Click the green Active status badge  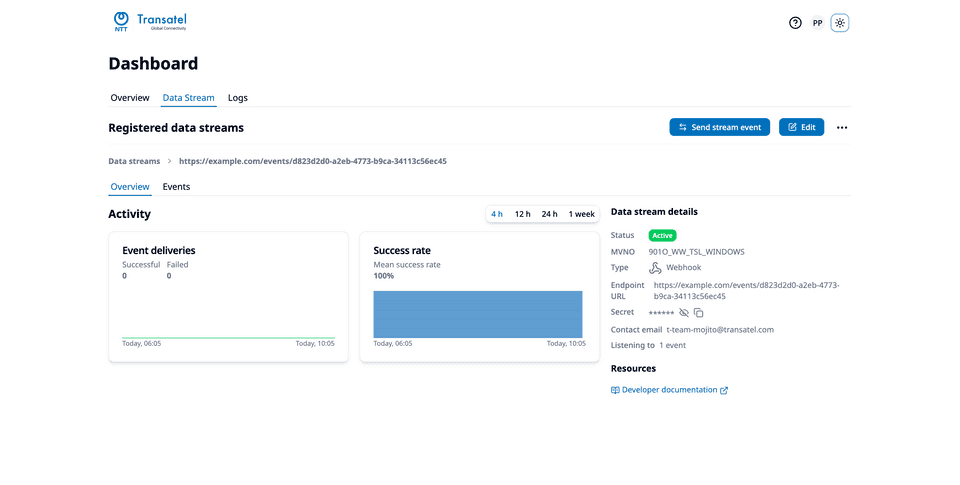point(662,236)
